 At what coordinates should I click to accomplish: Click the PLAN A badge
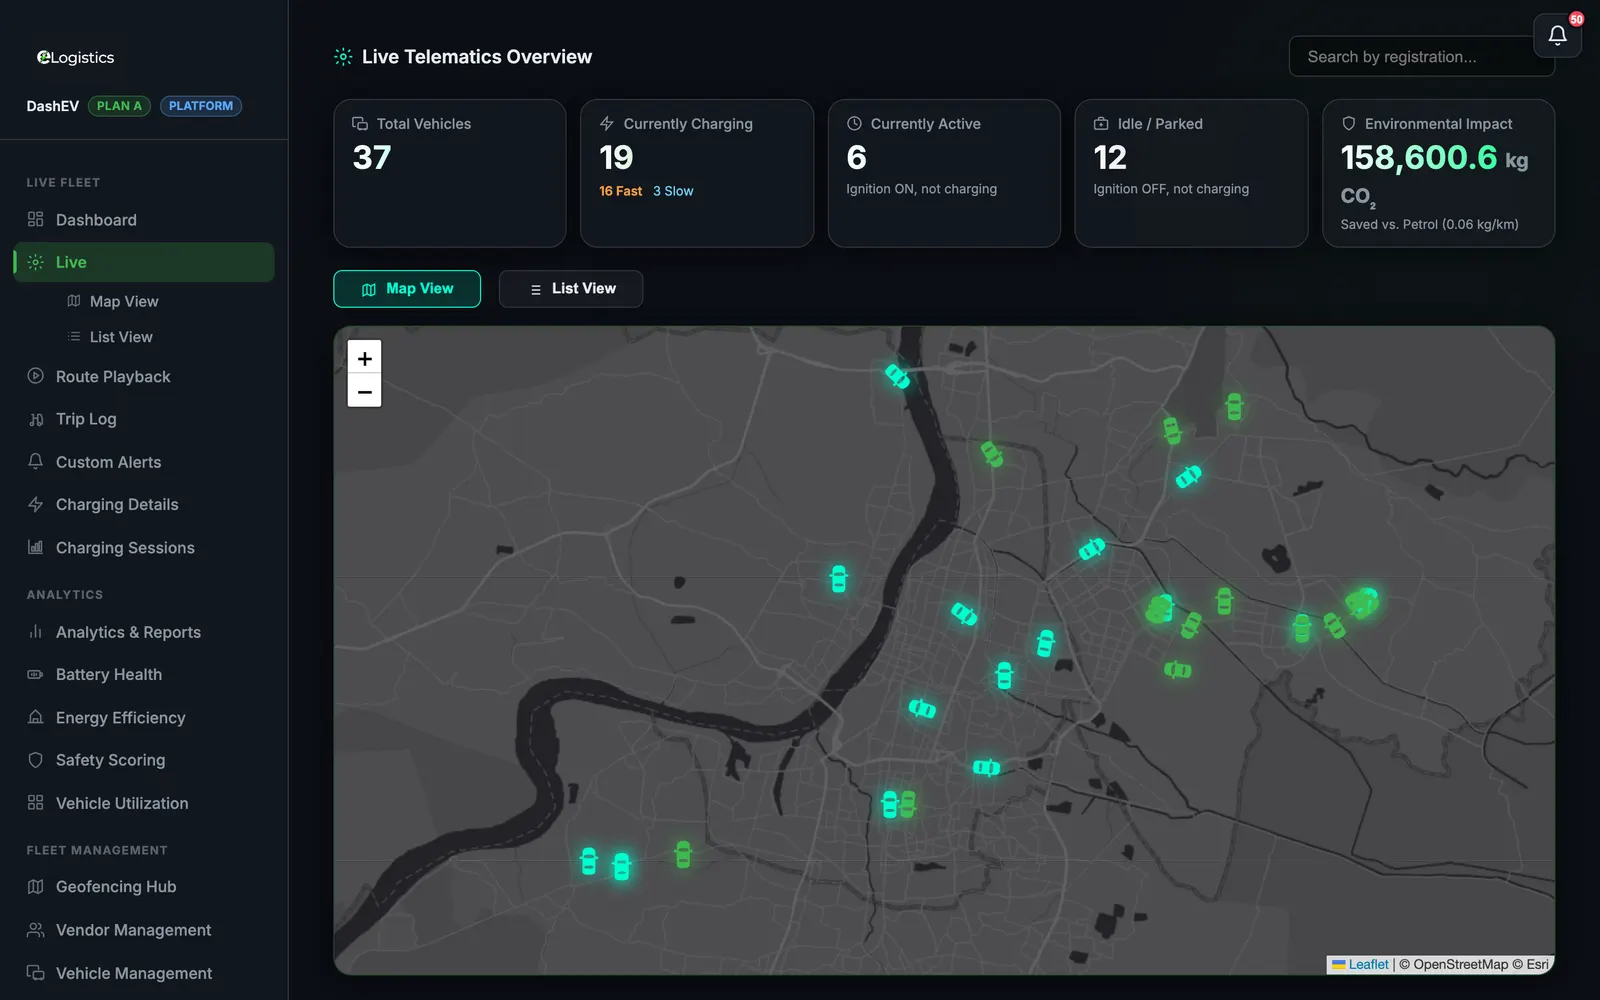[119, 106]
